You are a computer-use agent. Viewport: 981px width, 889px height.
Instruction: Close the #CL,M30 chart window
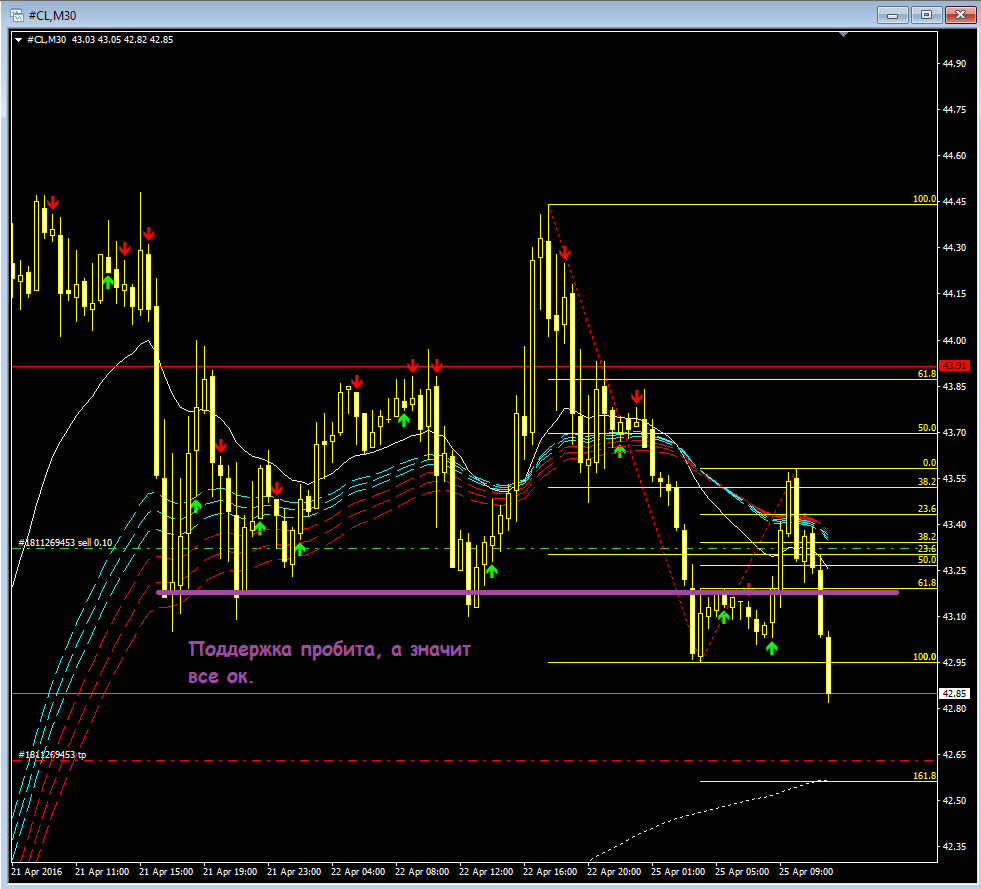point(960,15)
